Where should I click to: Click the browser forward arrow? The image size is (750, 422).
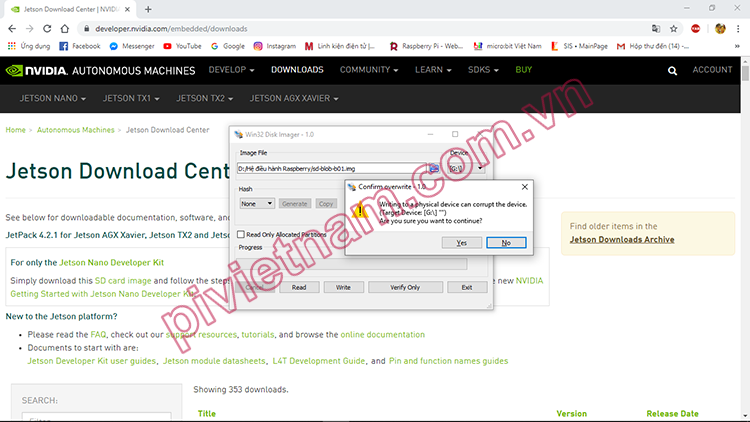(x=30, y=29)
